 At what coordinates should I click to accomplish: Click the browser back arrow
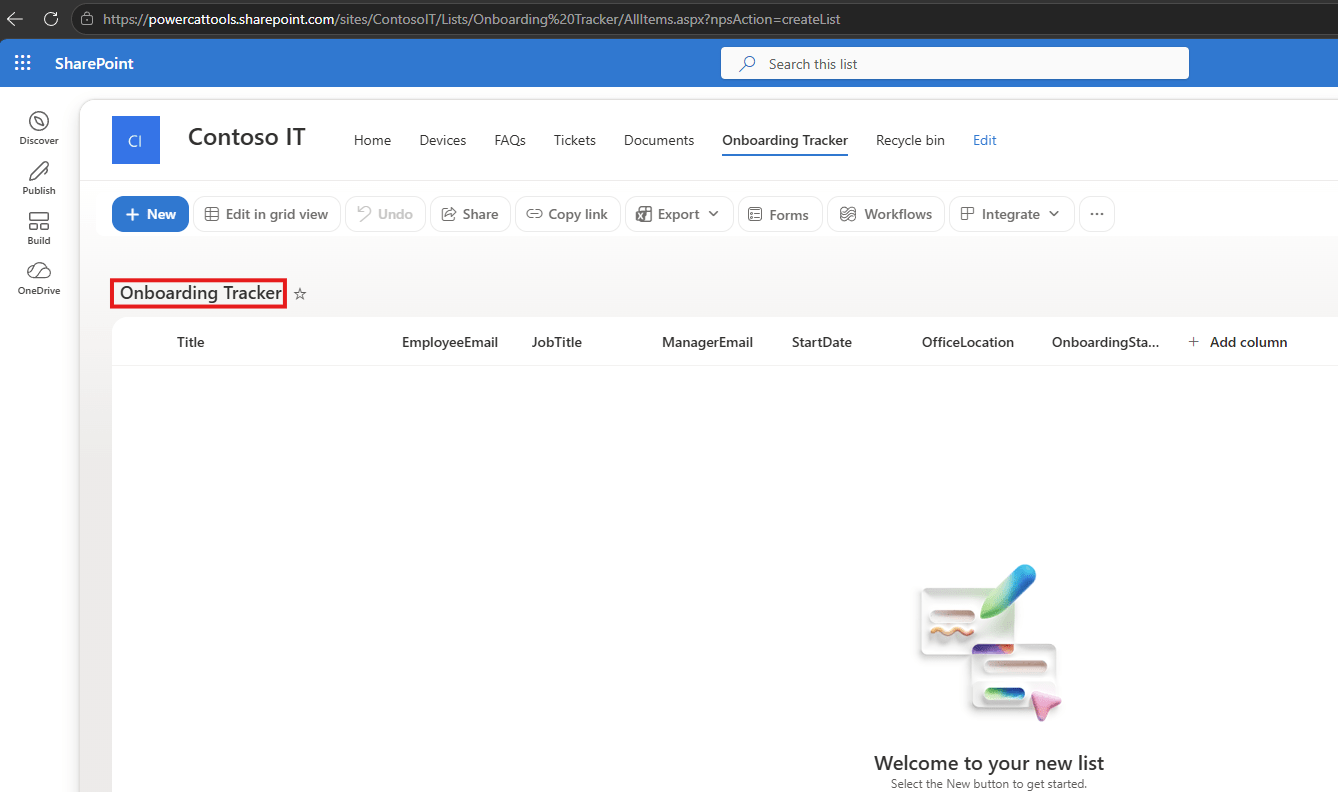(x=15, y=18)
